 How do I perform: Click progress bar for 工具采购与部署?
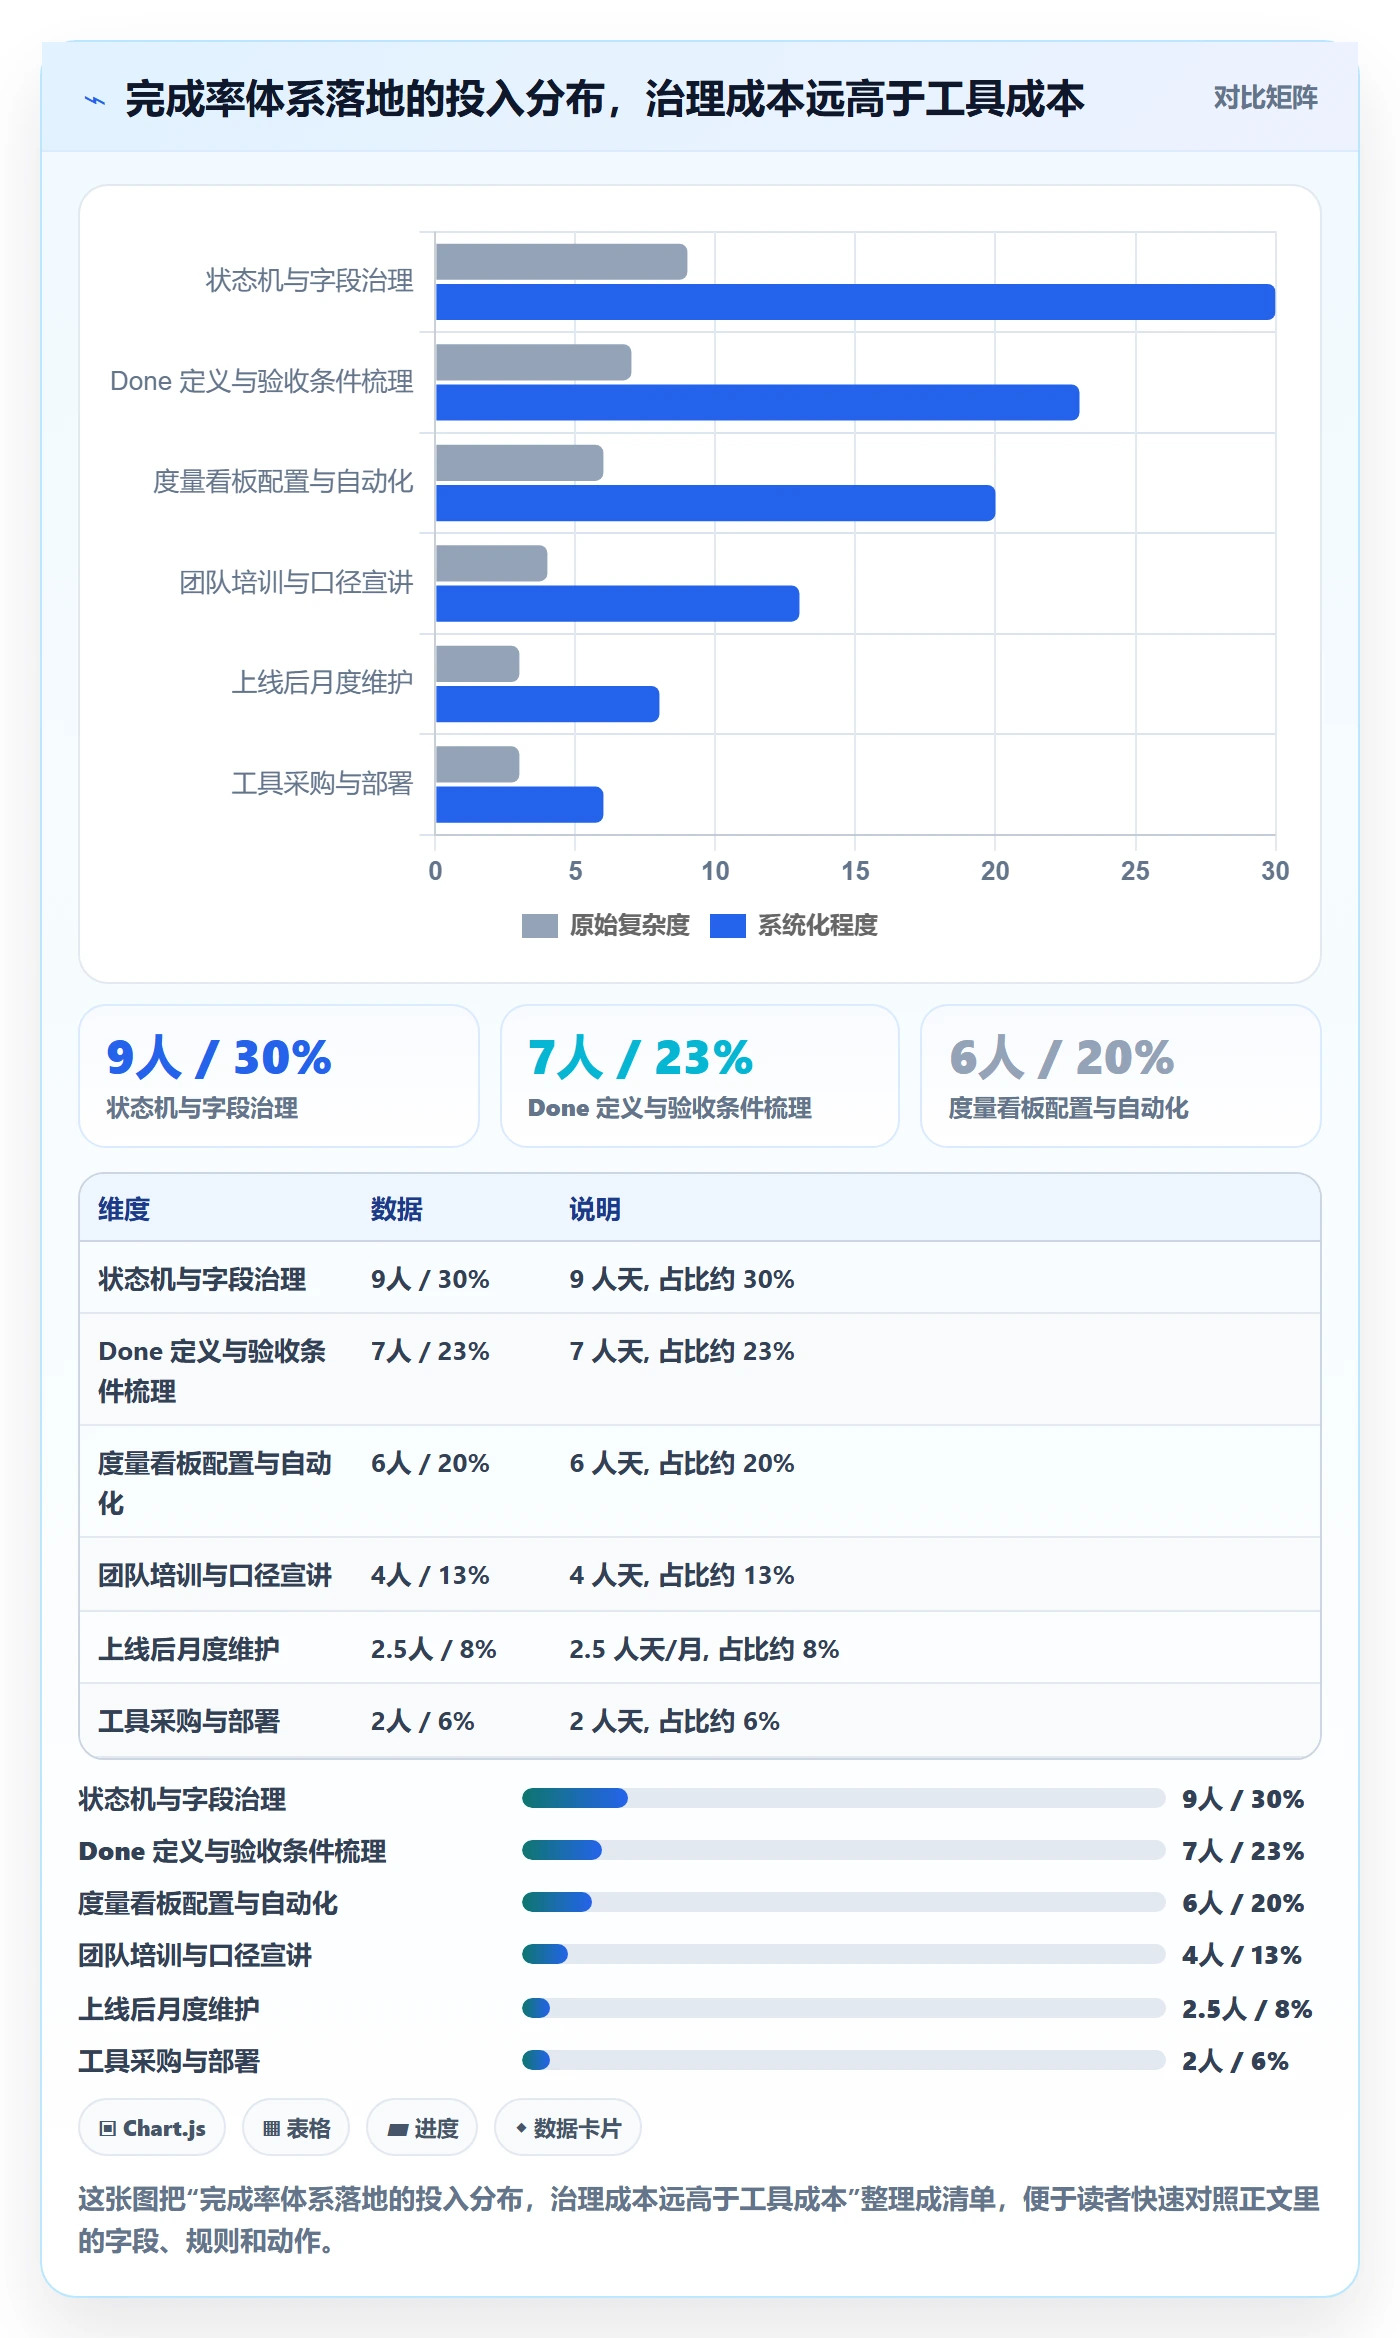click(x=843, y=2060)
